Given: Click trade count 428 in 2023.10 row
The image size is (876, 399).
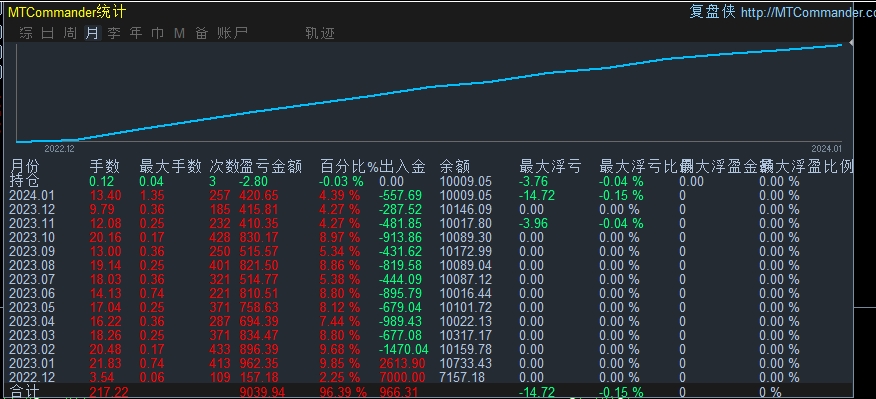Looking at the screenshot, I should [220, 238].
